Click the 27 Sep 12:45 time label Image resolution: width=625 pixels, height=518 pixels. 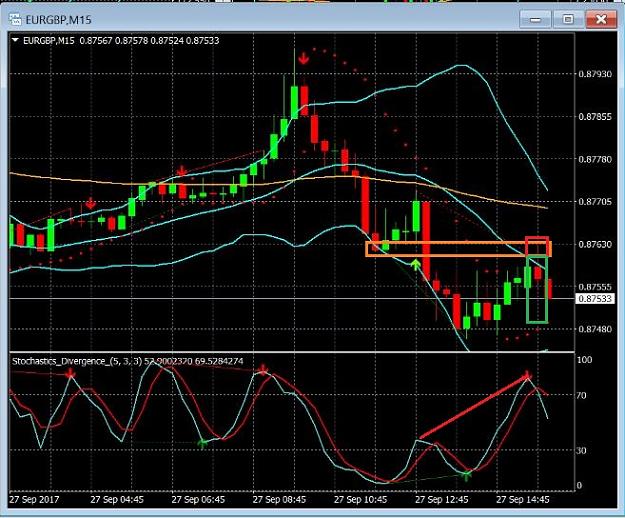[x=442, y=500]
